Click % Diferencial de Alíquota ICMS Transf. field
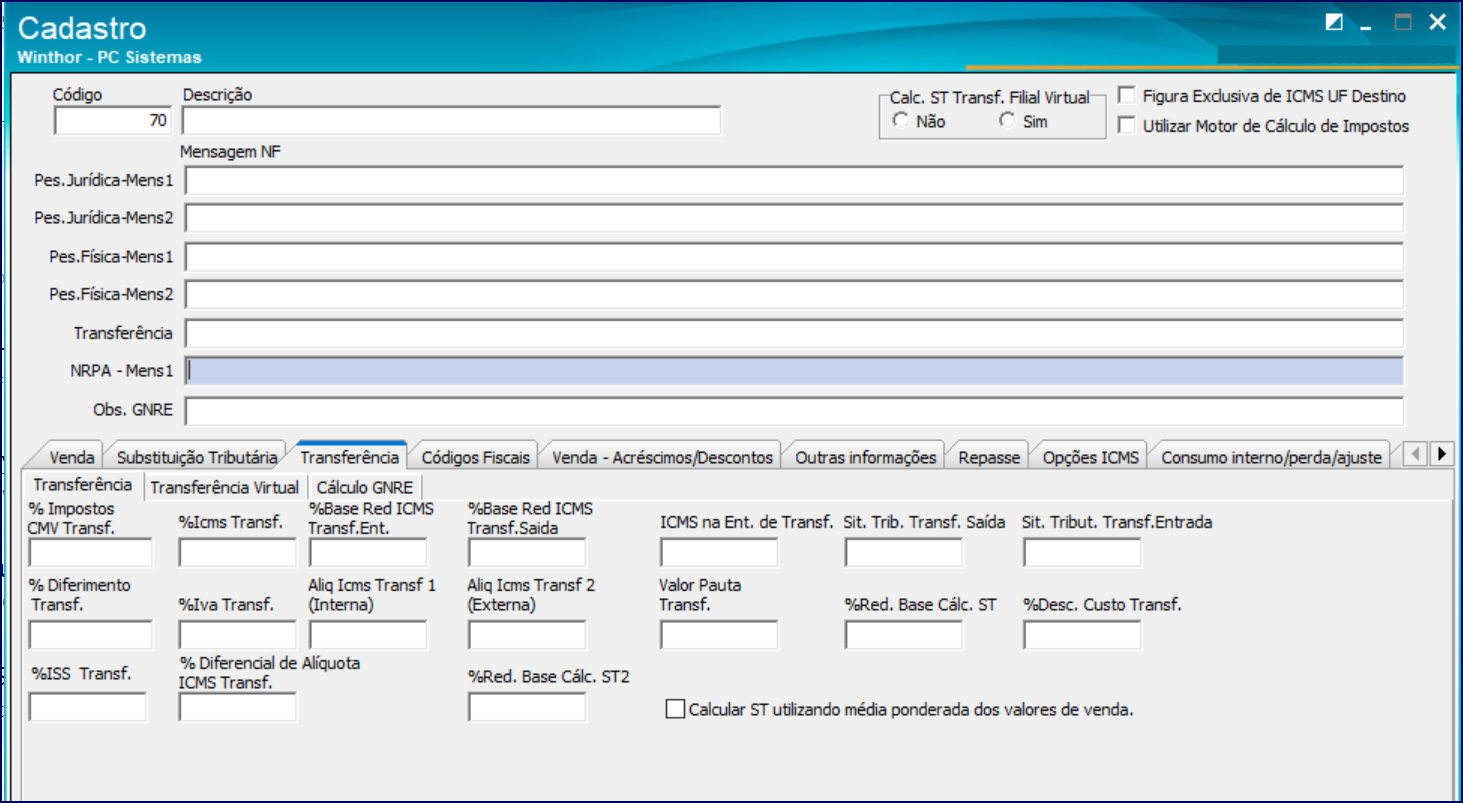 click(x=238, y=707)
